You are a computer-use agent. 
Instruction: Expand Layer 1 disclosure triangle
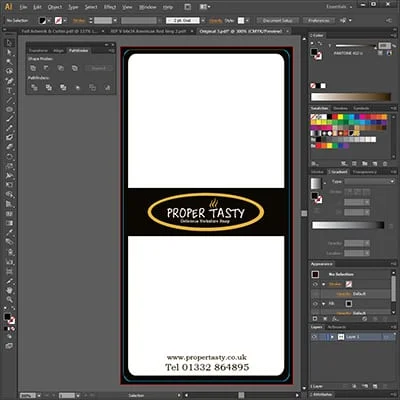tap(332, 337)
